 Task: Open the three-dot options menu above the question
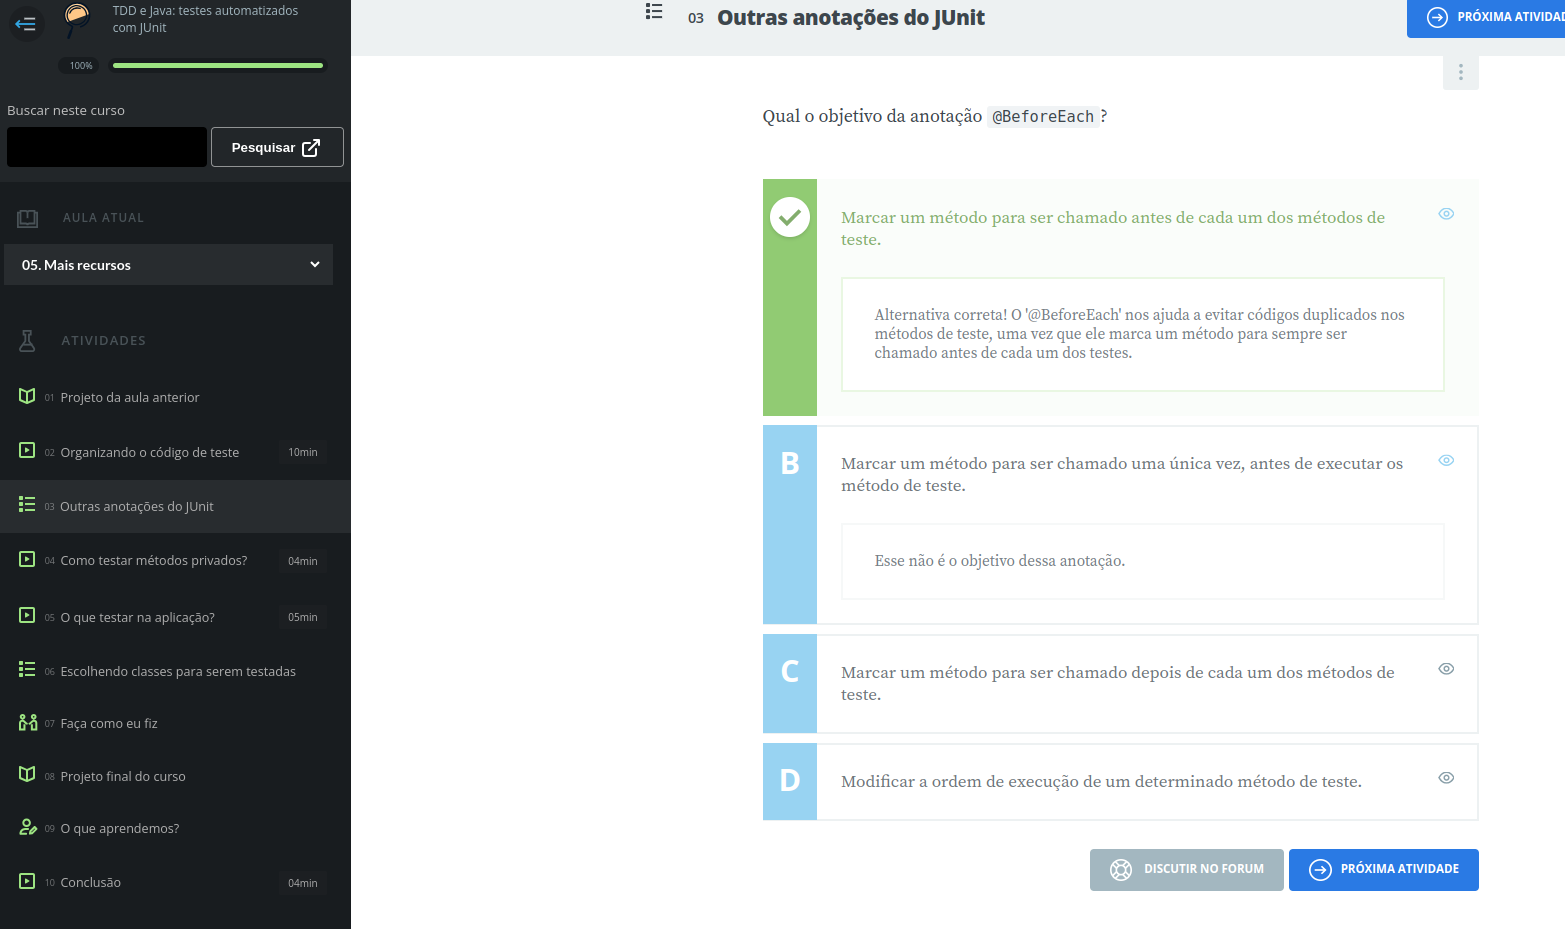1460,72
